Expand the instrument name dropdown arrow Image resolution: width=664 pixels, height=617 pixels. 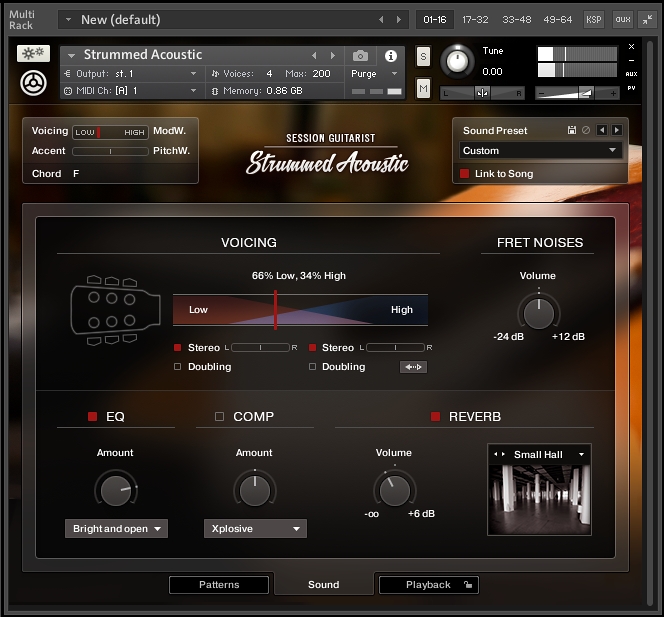point(71,55)
